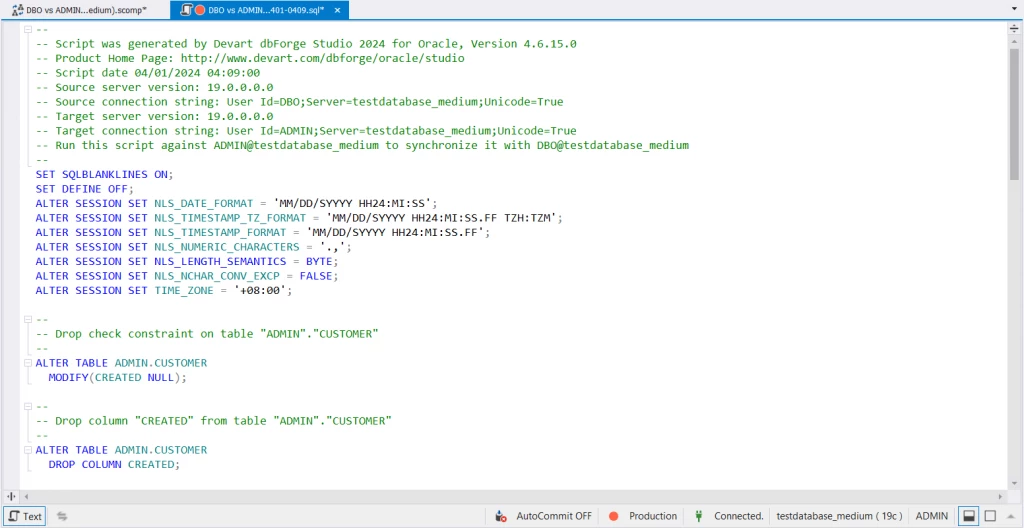Collapse the ALTER TABLE MODIFY statement block
The height and width of the screenshot is (528, 1024).
click(x=27, y=363)
